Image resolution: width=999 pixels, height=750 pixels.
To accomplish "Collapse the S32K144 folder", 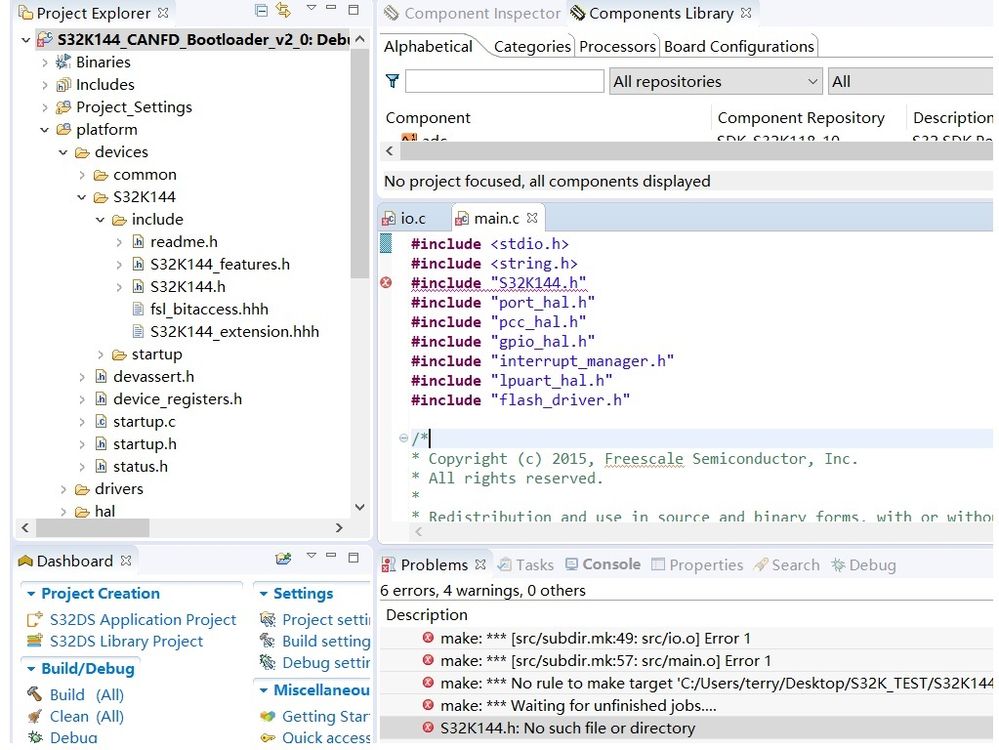I will 82,198.
